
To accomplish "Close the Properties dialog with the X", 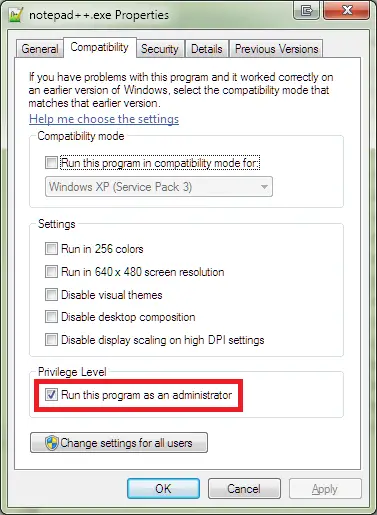I will [x=346, y=11].
